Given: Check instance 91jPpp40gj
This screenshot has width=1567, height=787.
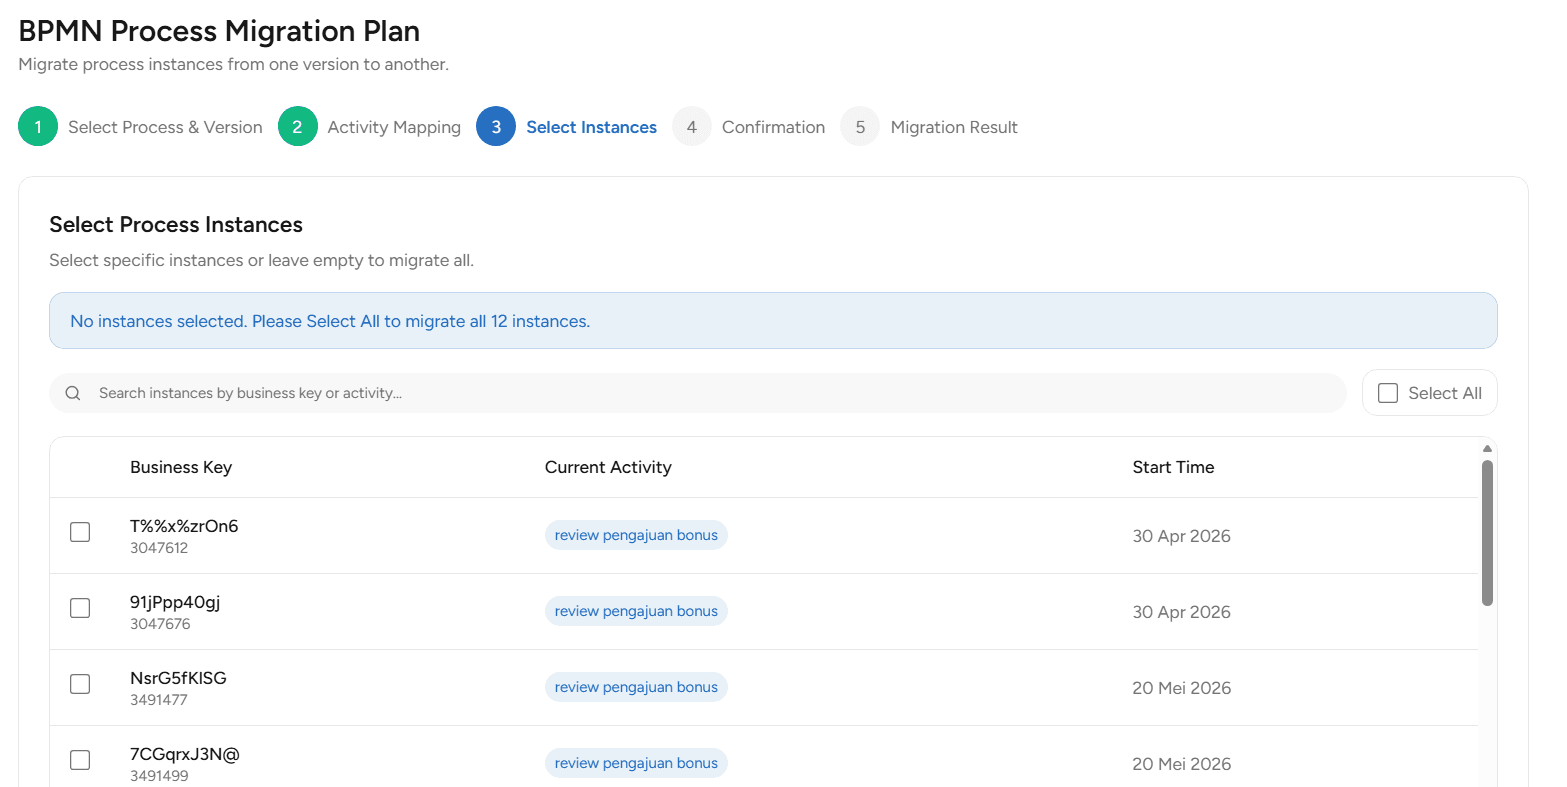Looking at the screenshot, I should pos(80,608).
